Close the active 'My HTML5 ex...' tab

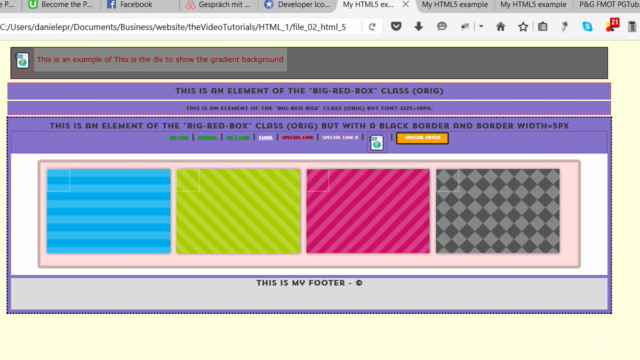tap(405, 4)
